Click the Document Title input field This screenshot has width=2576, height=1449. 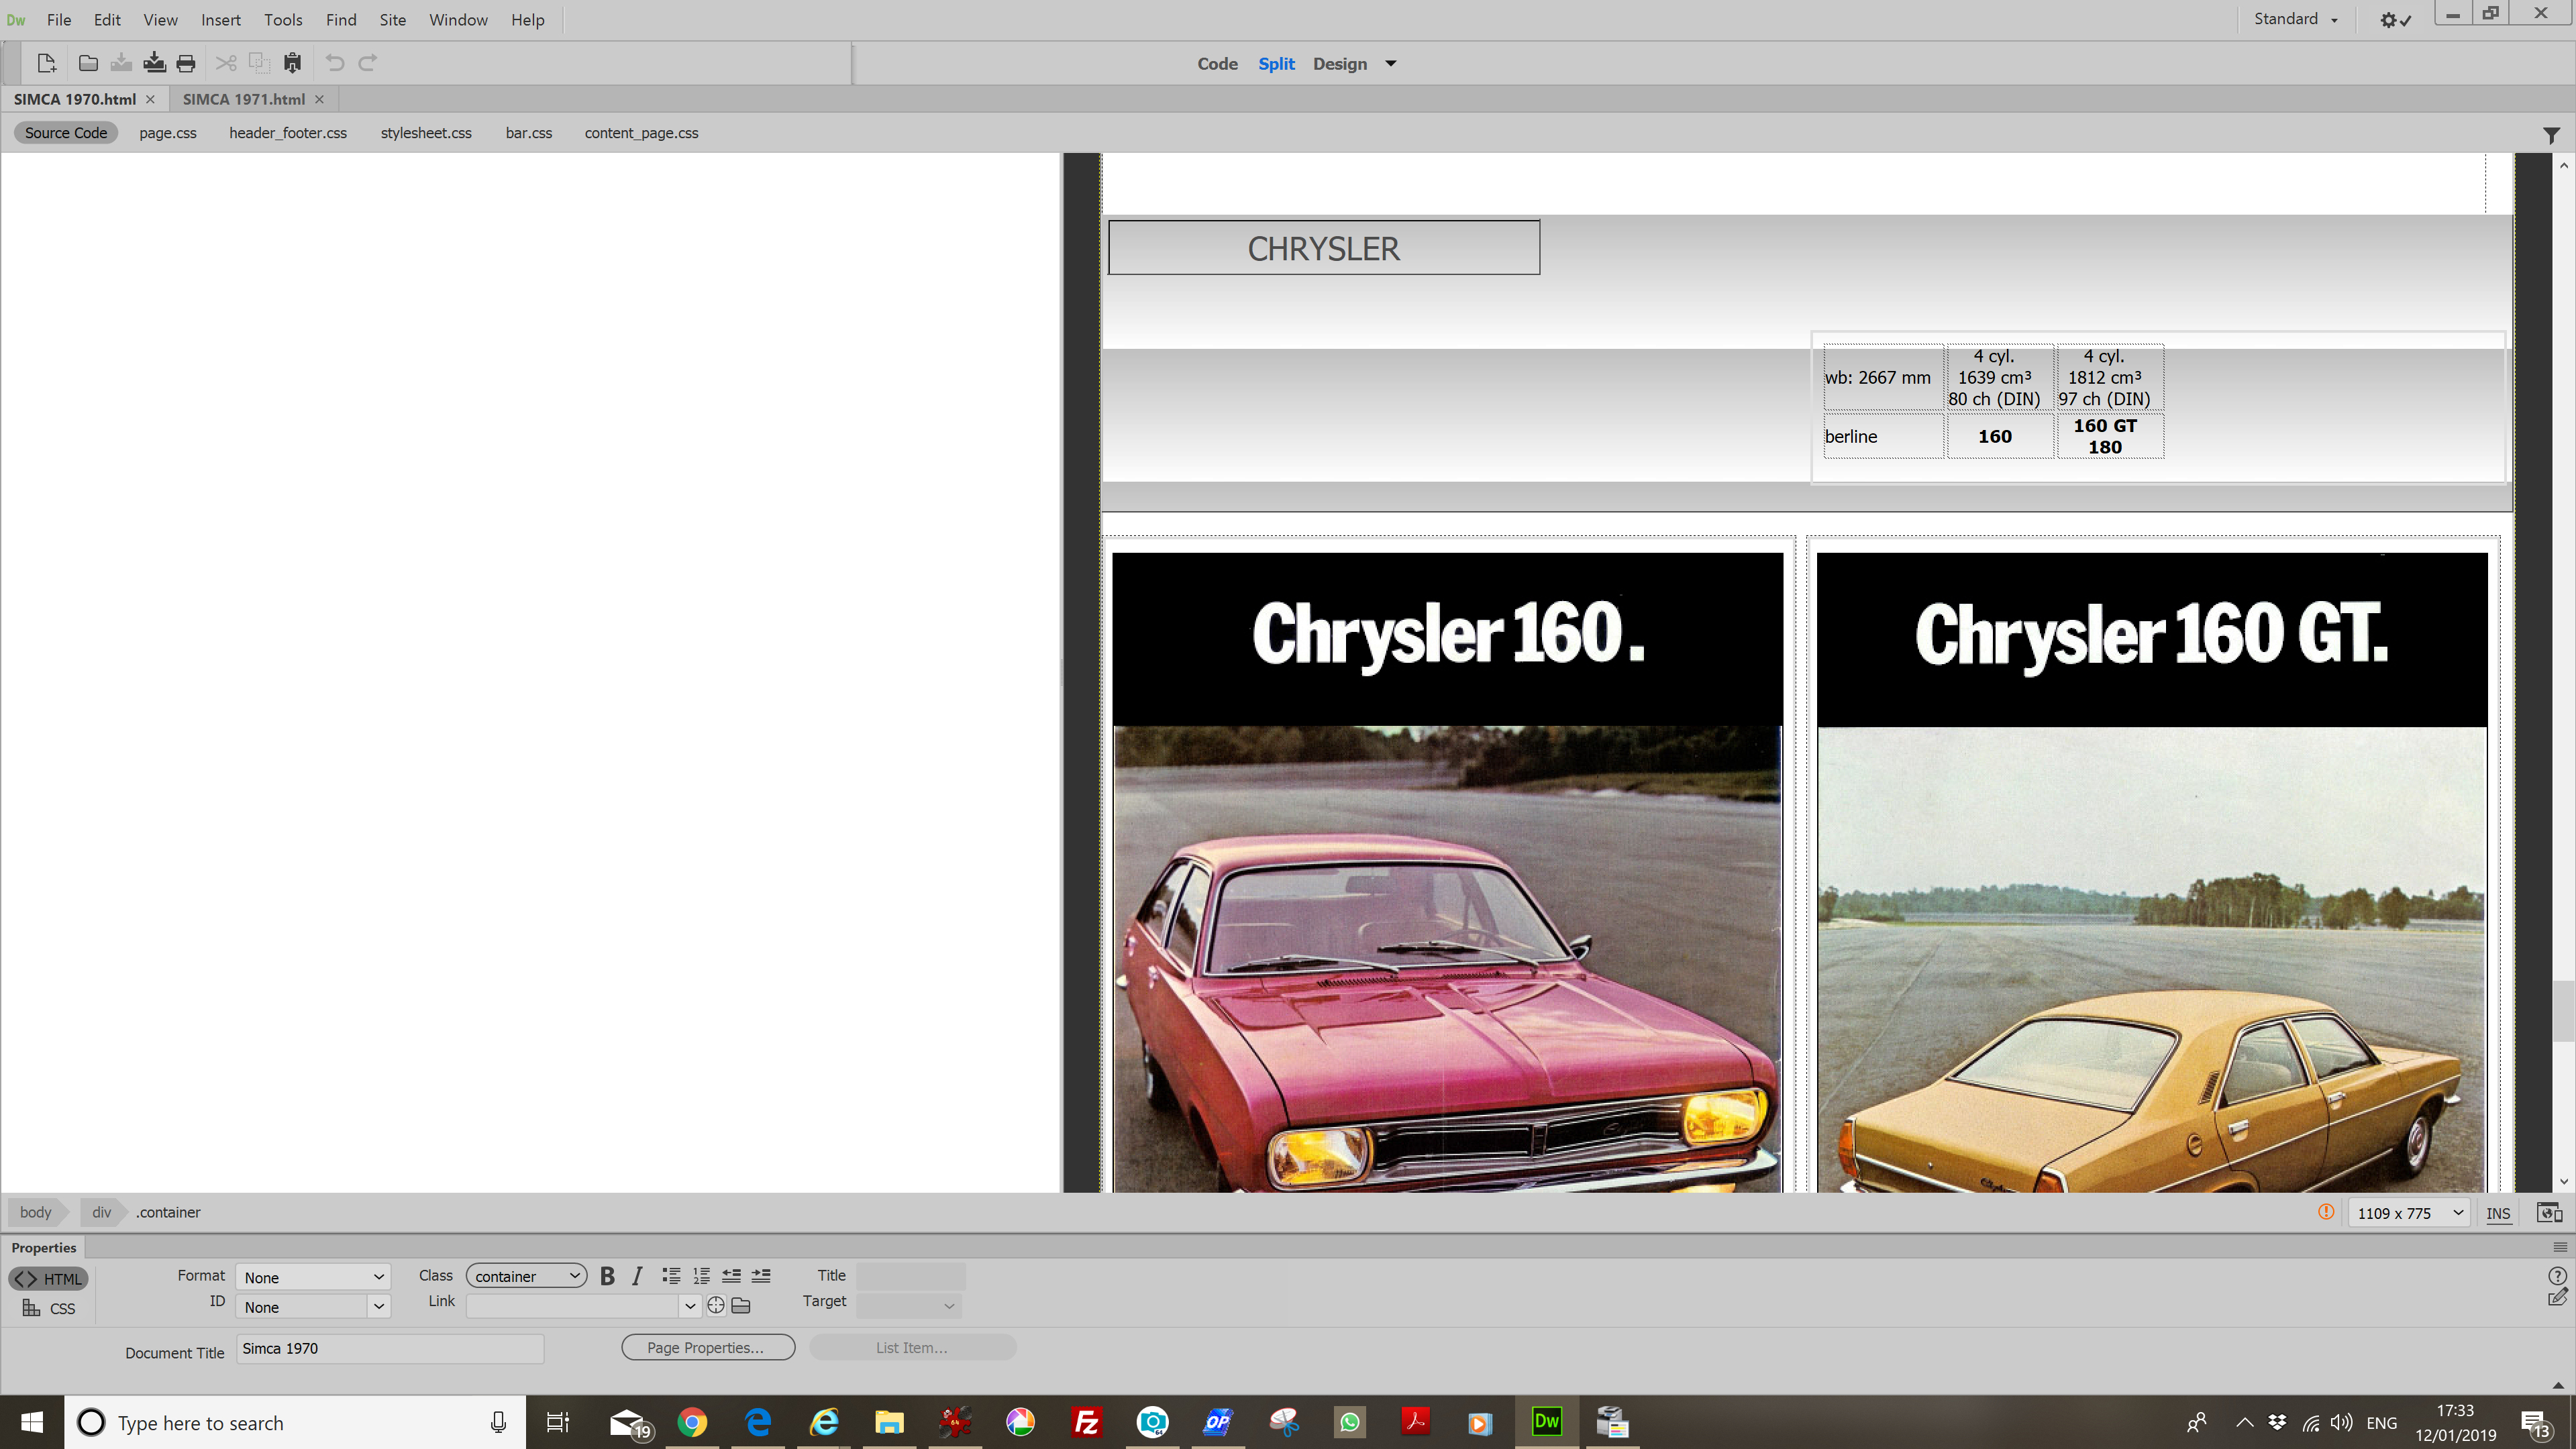click(x=390, y=1348)
